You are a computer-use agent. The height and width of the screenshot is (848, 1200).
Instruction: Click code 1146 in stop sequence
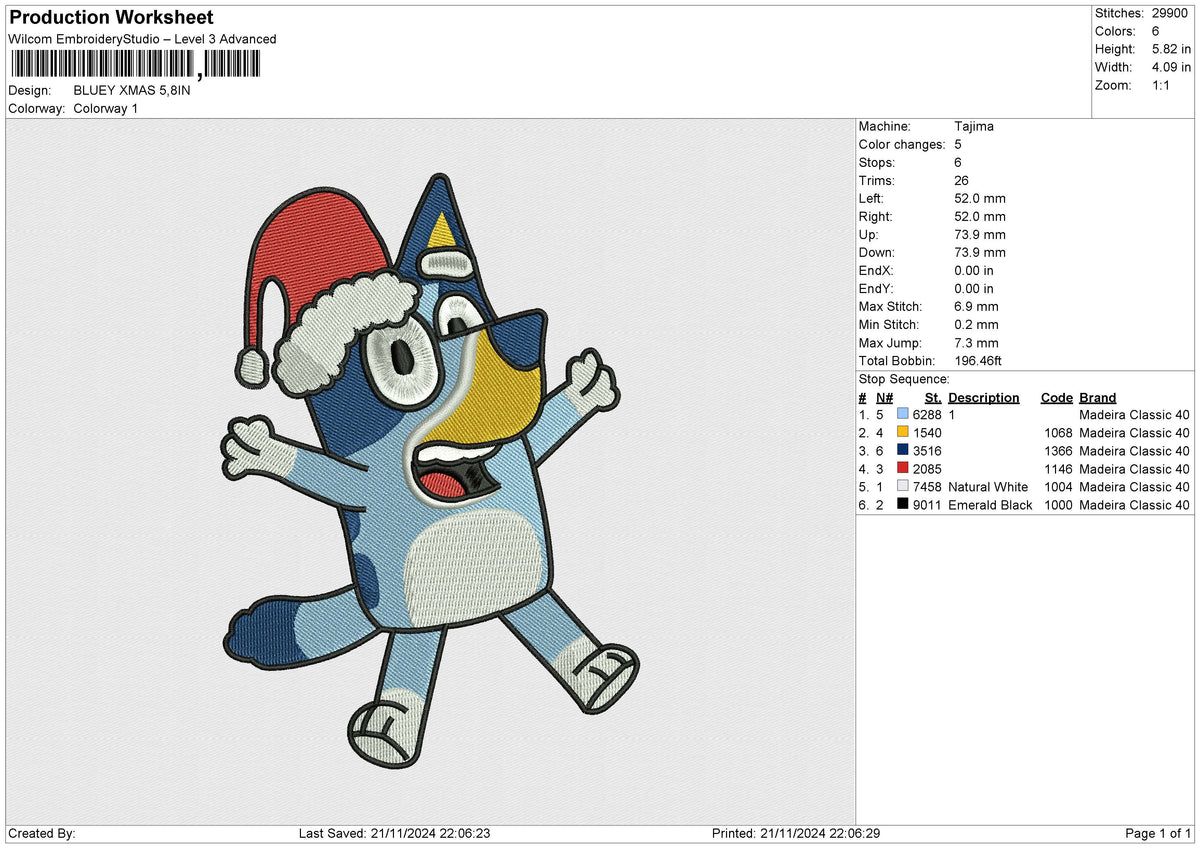1057,469
